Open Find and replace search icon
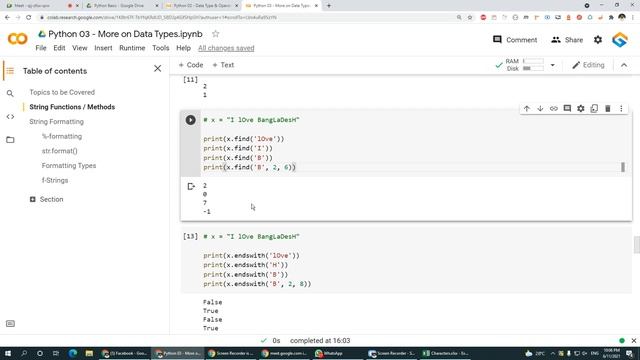 tap(10, 93)
